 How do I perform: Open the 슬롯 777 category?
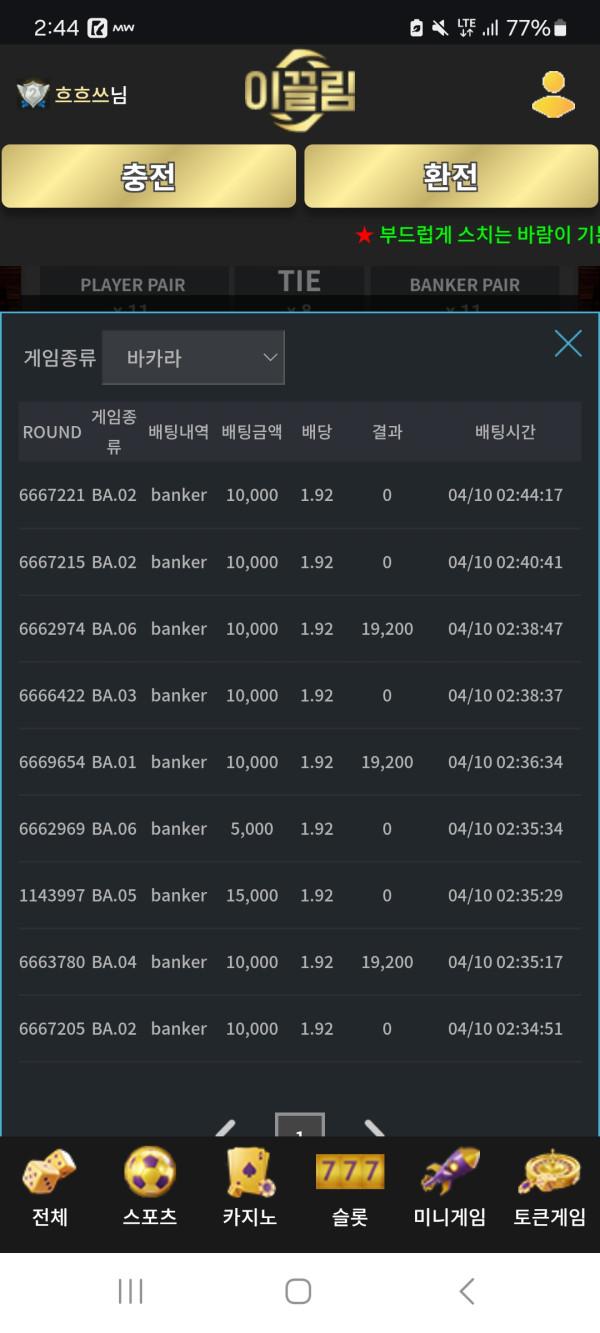[x=350, y=1189]
